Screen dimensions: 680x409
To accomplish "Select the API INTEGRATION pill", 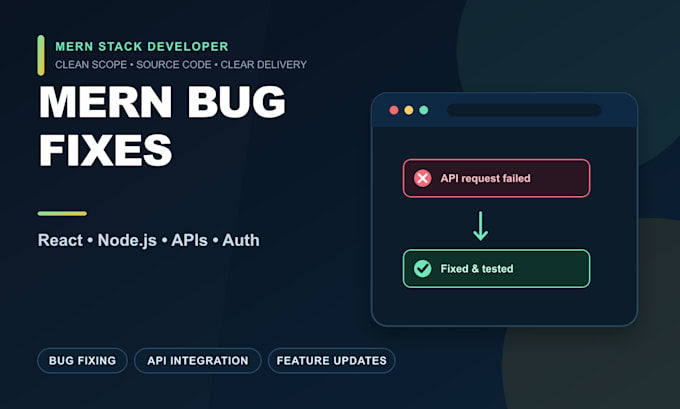I will coord(198,360).
